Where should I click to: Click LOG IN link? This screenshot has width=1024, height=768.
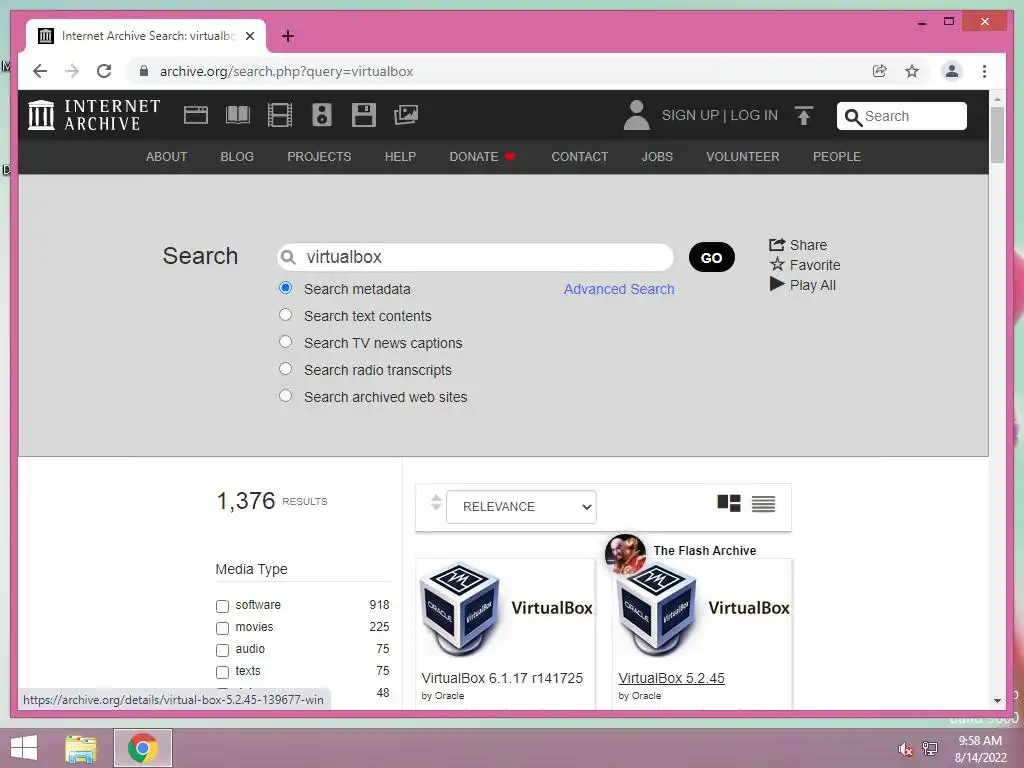click(x=754, y=116)
